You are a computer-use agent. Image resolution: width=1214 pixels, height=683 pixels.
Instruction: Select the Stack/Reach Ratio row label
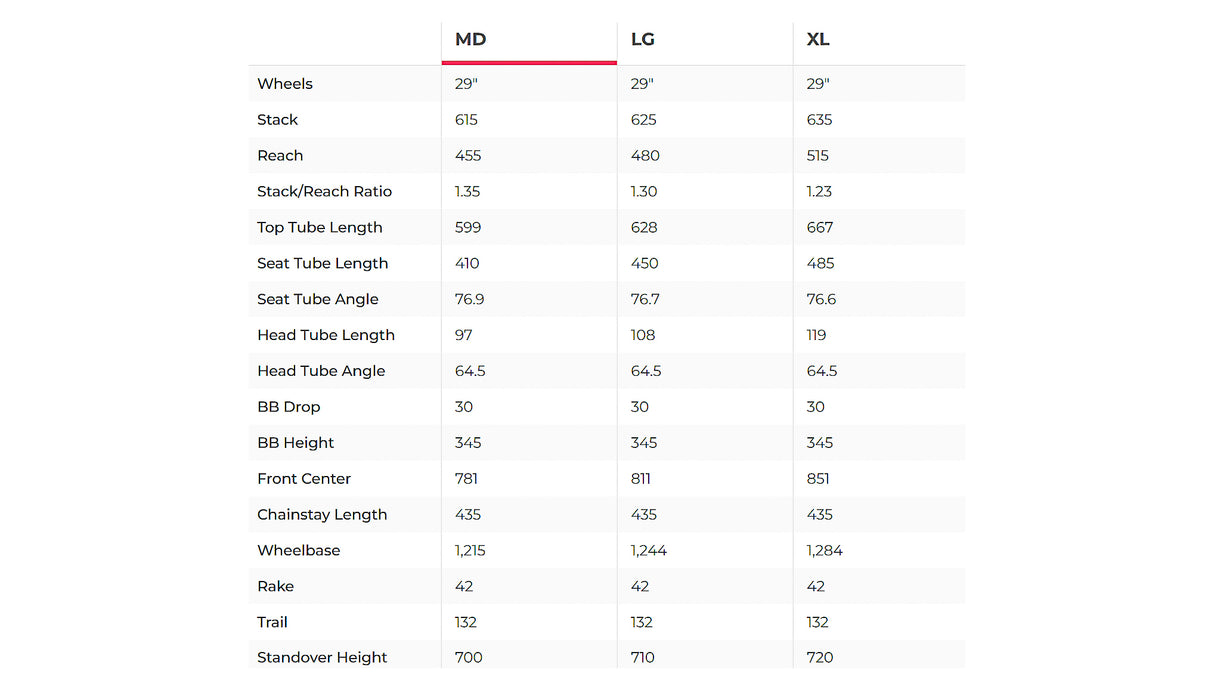click(324, 192)
